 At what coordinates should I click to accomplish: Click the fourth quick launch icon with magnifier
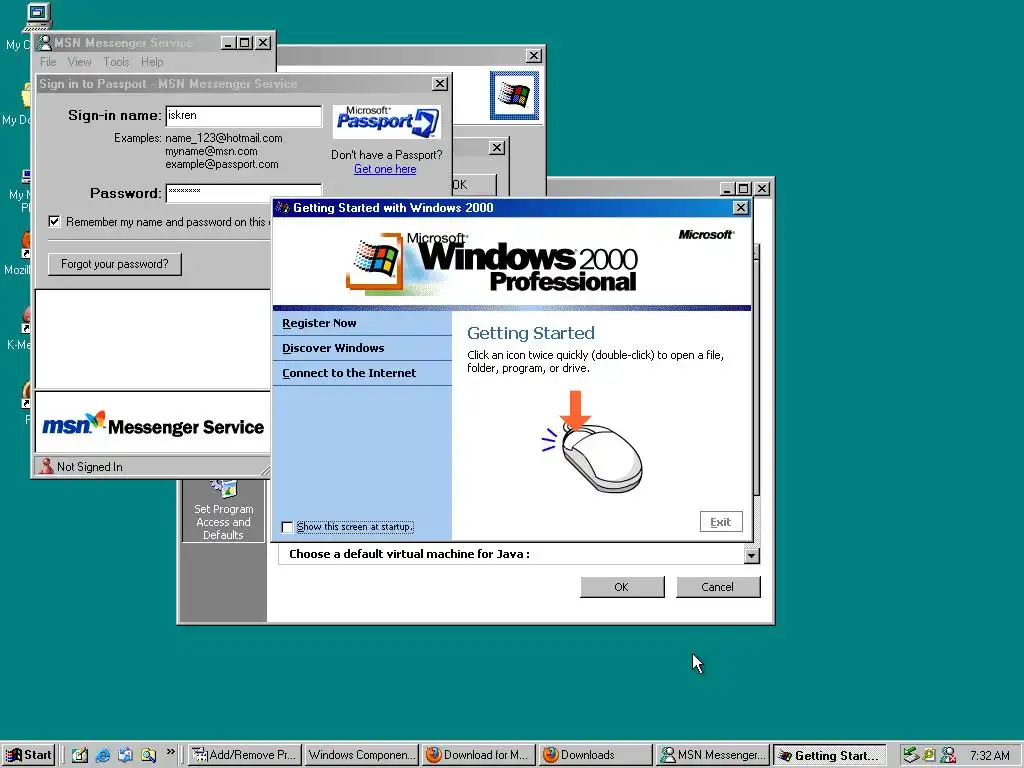148,755
